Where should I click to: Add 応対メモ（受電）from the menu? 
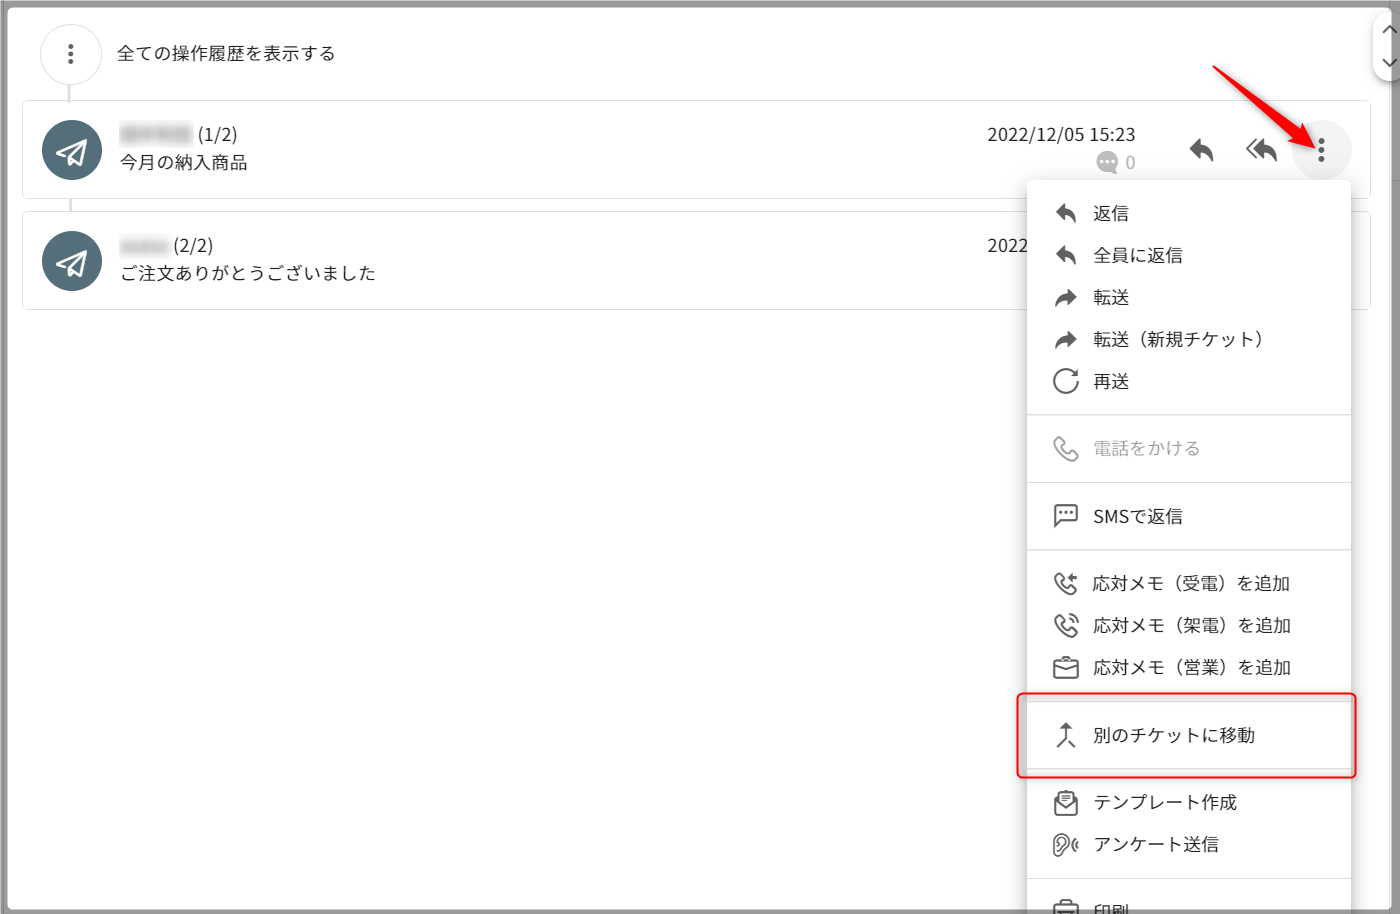click(1190, 583)
